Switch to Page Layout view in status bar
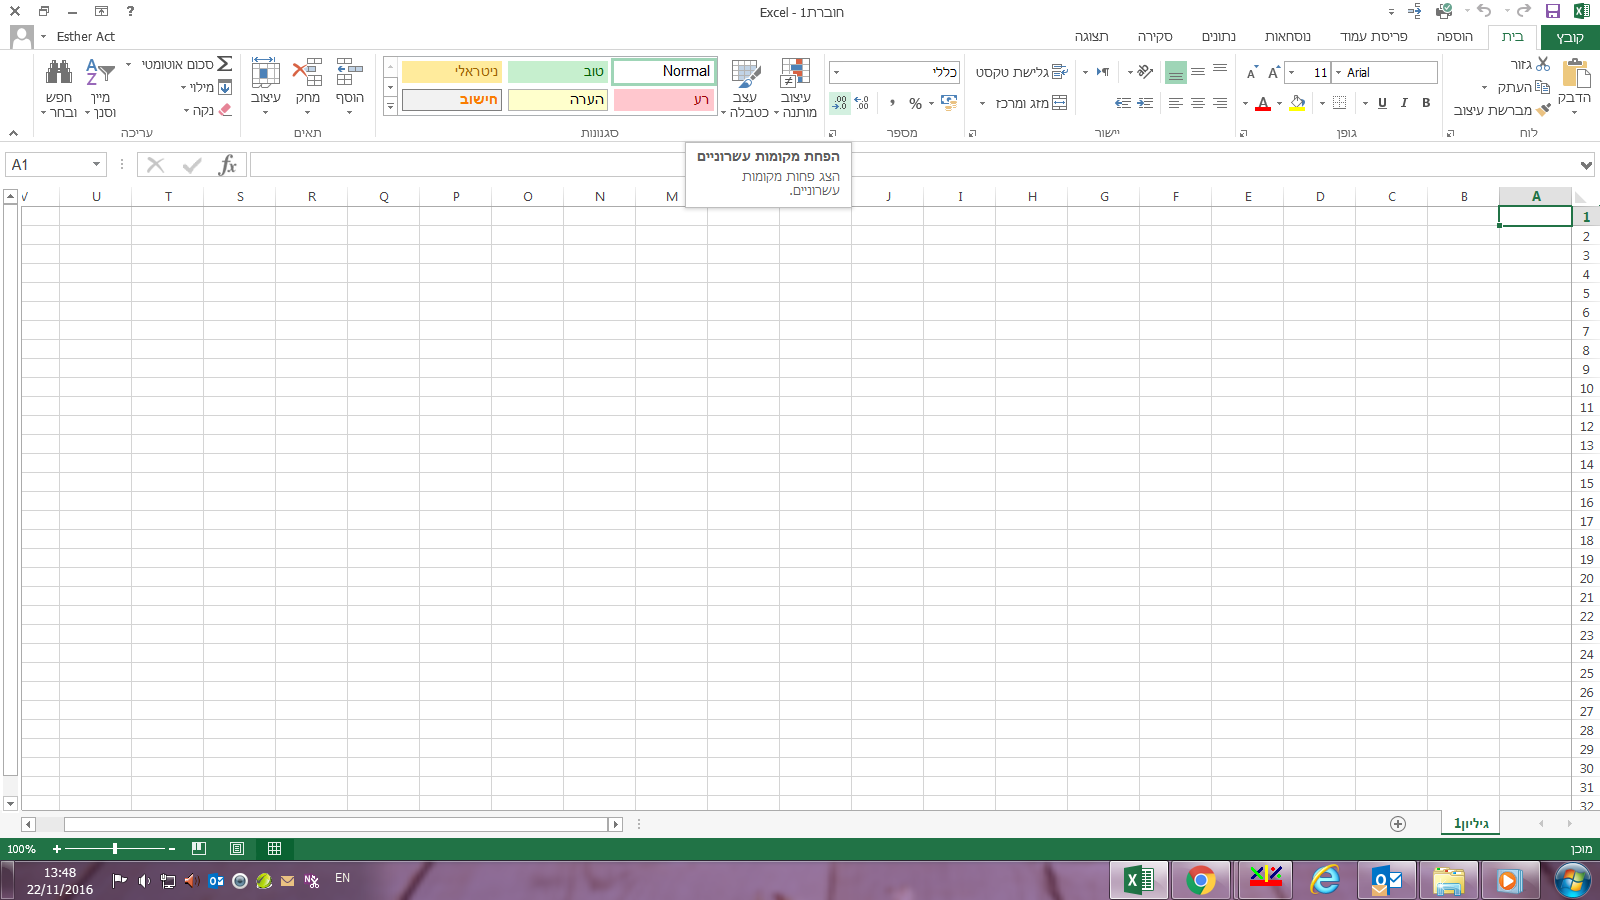Screen dimensions: 1600x900 (x=237, y=849)
